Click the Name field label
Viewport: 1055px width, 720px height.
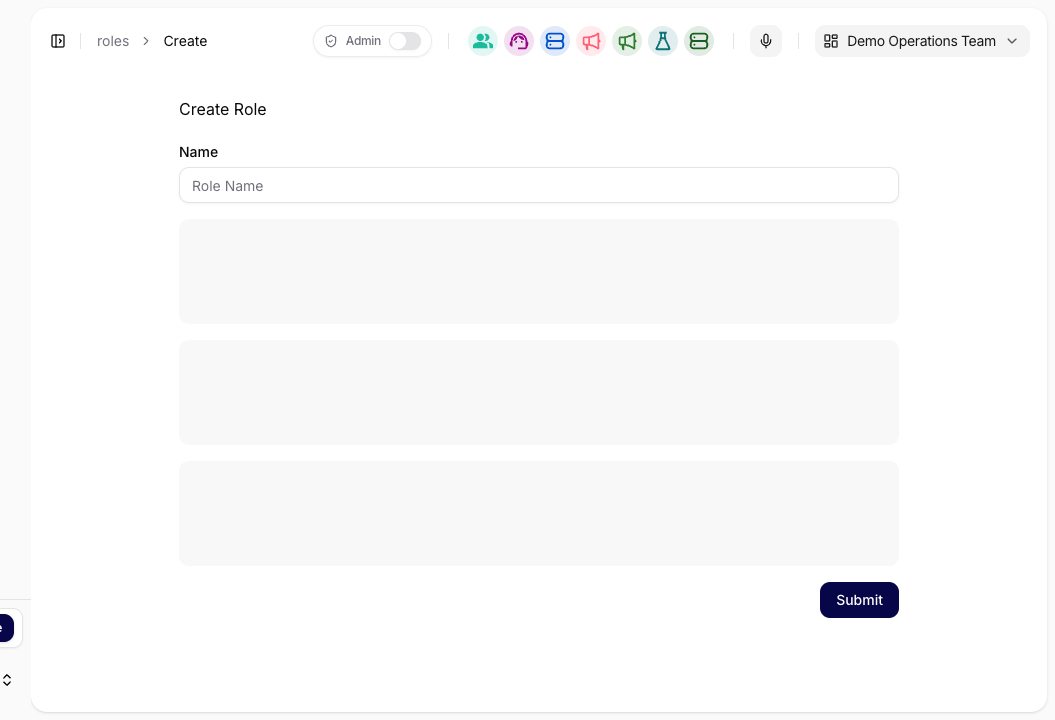click(198, 152)
